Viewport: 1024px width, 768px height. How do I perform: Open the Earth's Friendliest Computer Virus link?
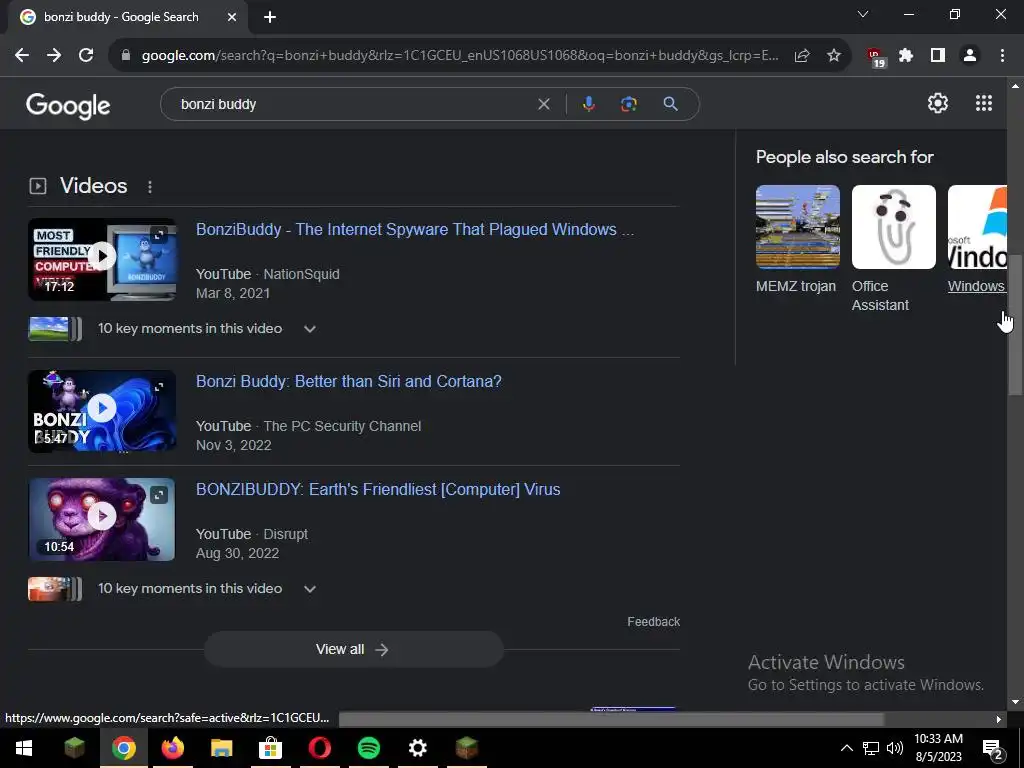pyautogui.click(x=378, y=490)
